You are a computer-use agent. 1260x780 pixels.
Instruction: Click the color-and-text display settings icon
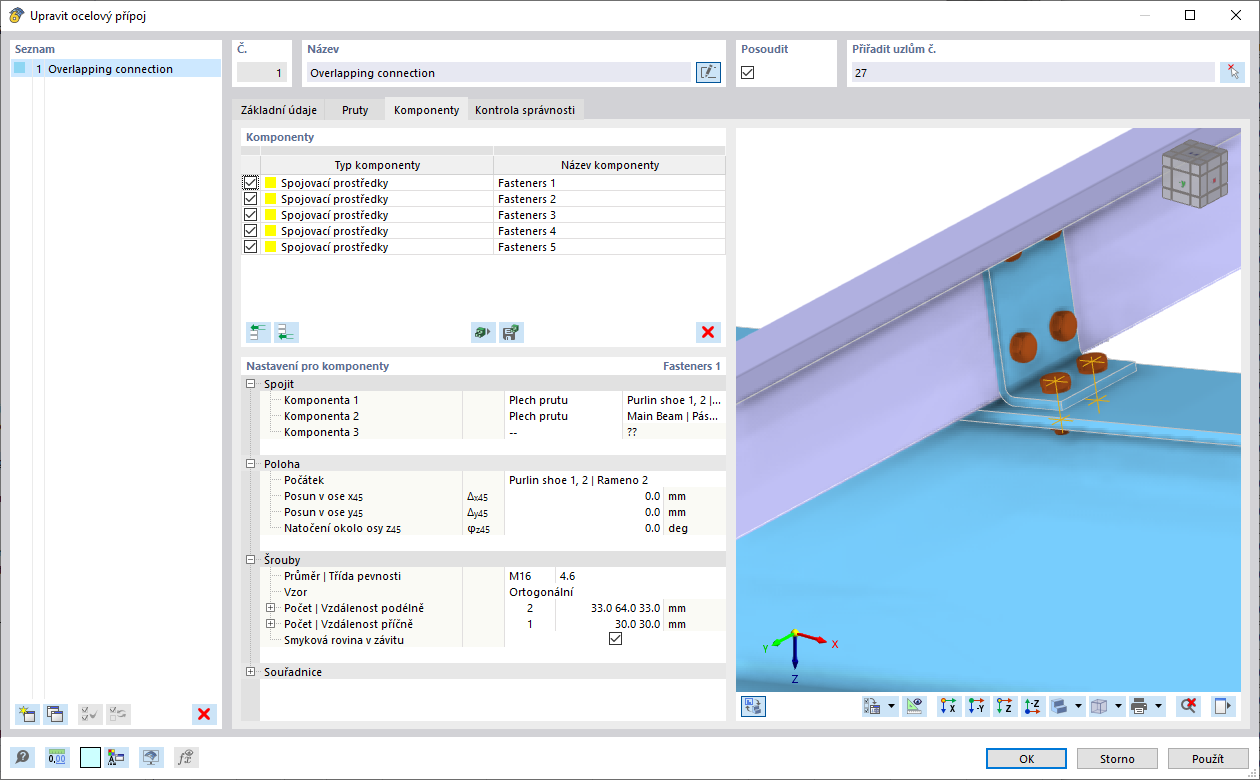click(117, 758)
